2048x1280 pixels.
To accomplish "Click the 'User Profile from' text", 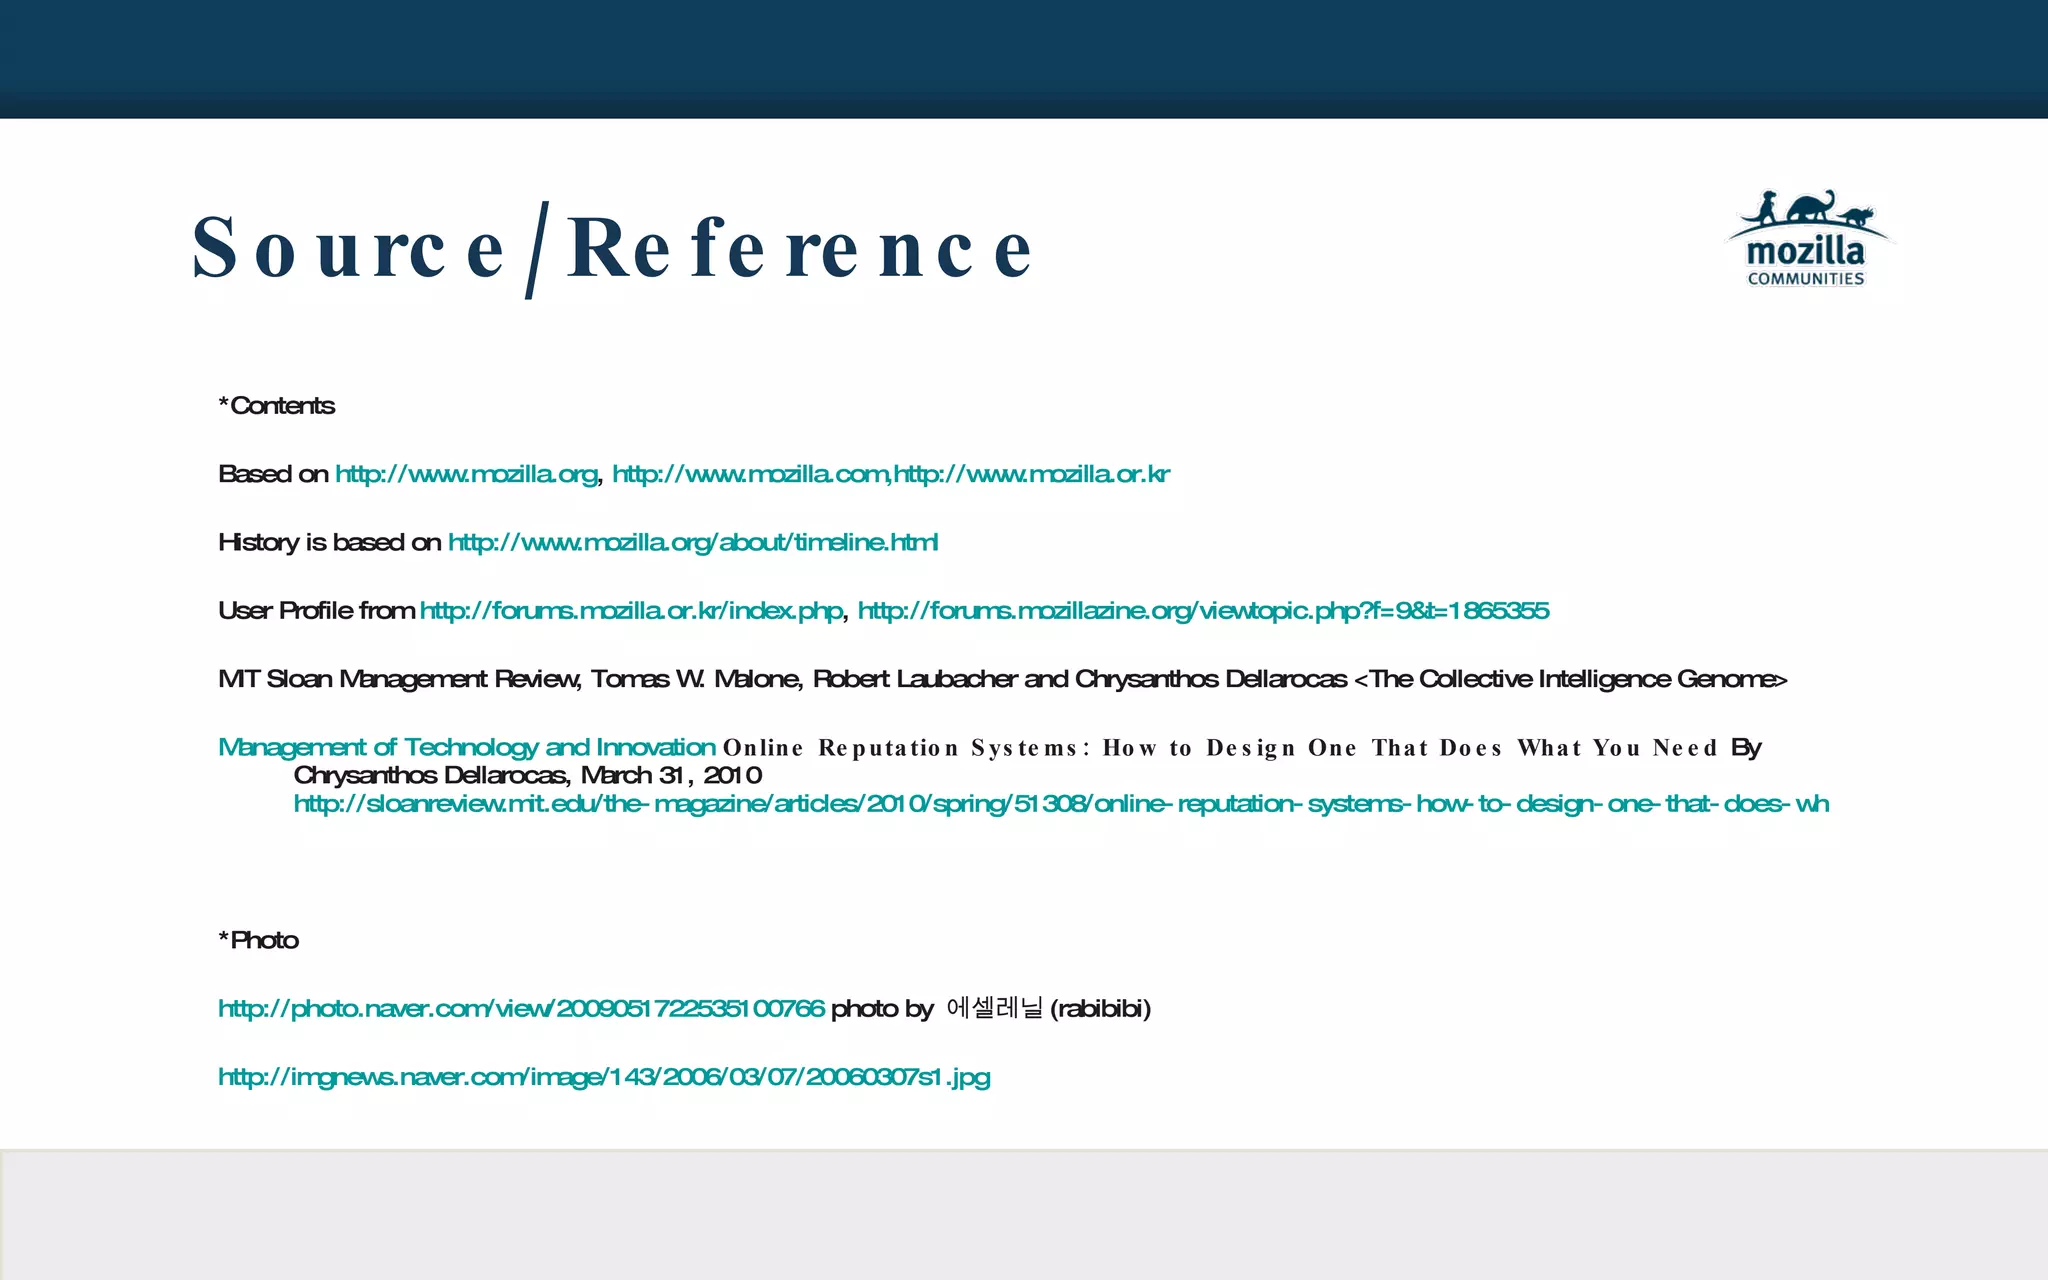I will (x=316, y=611).
